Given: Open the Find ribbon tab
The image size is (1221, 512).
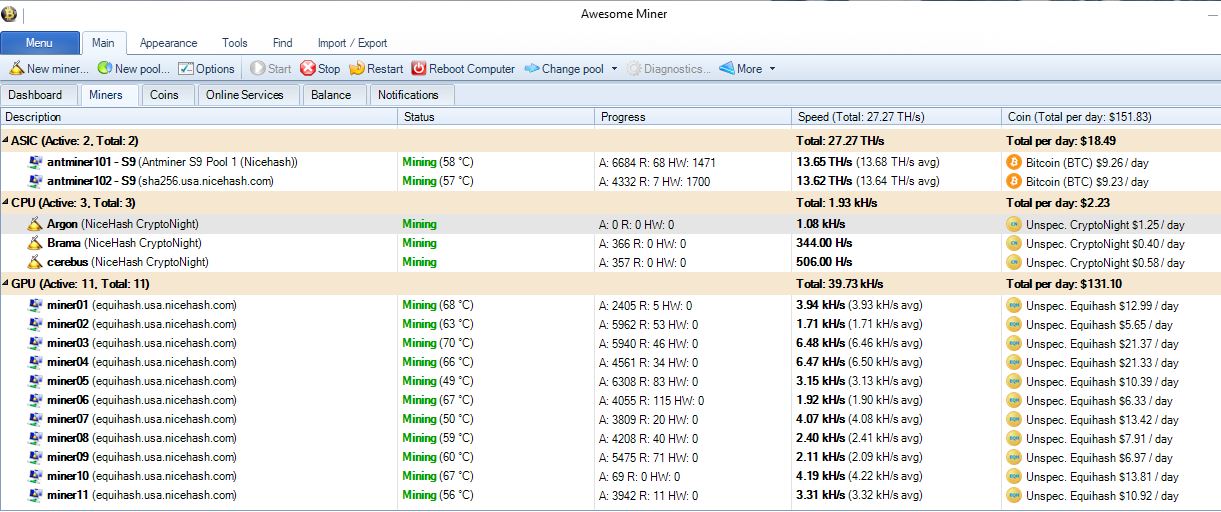Looking at the screenshot, I should pos(283,43).
